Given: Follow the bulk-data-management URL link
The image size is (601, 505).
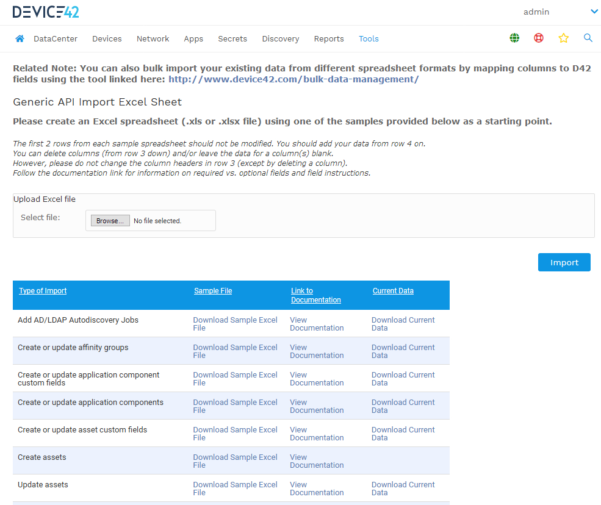Looking at the screenshot, I should click(x=294, y=79).
